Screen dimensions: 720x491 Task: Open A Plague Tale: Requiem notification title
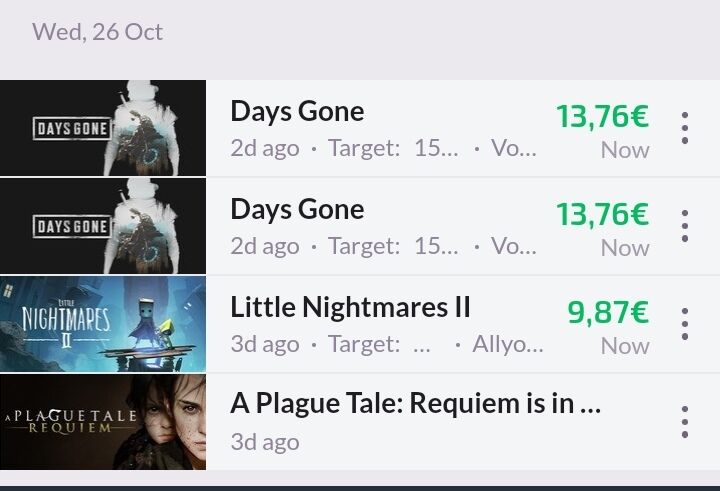click(x=416, y=404)
